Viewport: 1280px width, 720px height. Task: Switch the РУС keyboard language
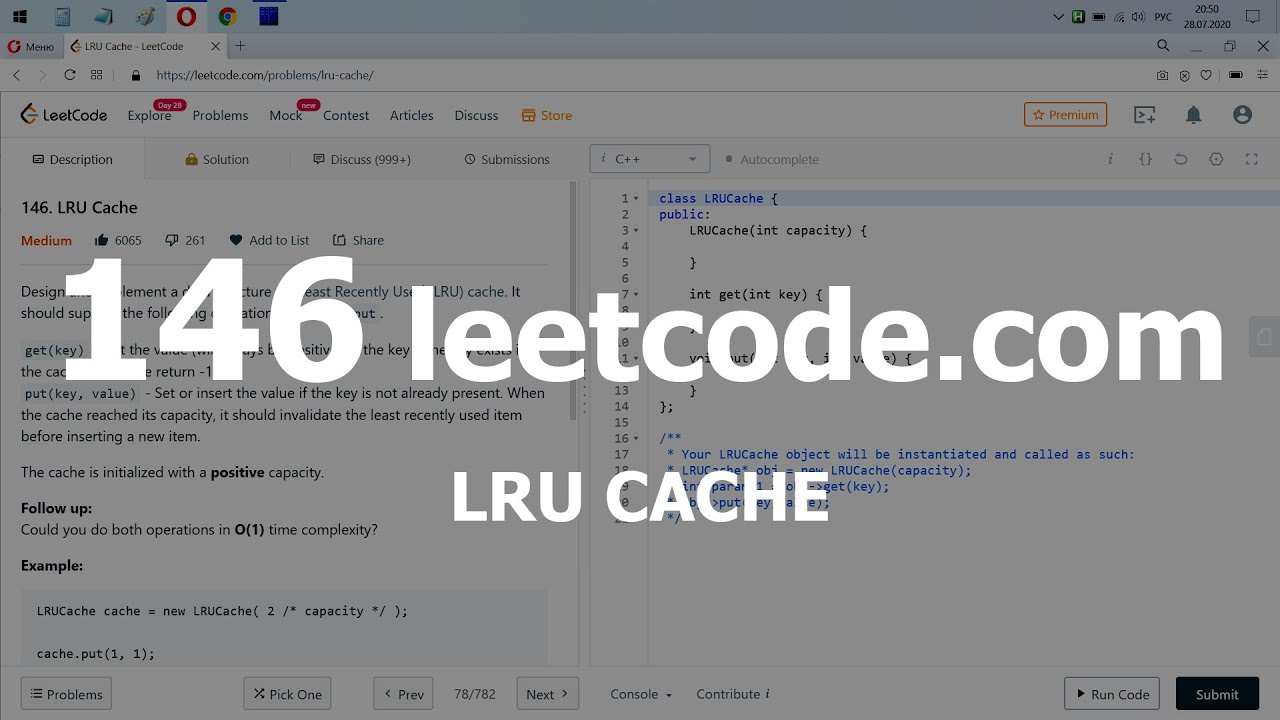coord(1163,17)
